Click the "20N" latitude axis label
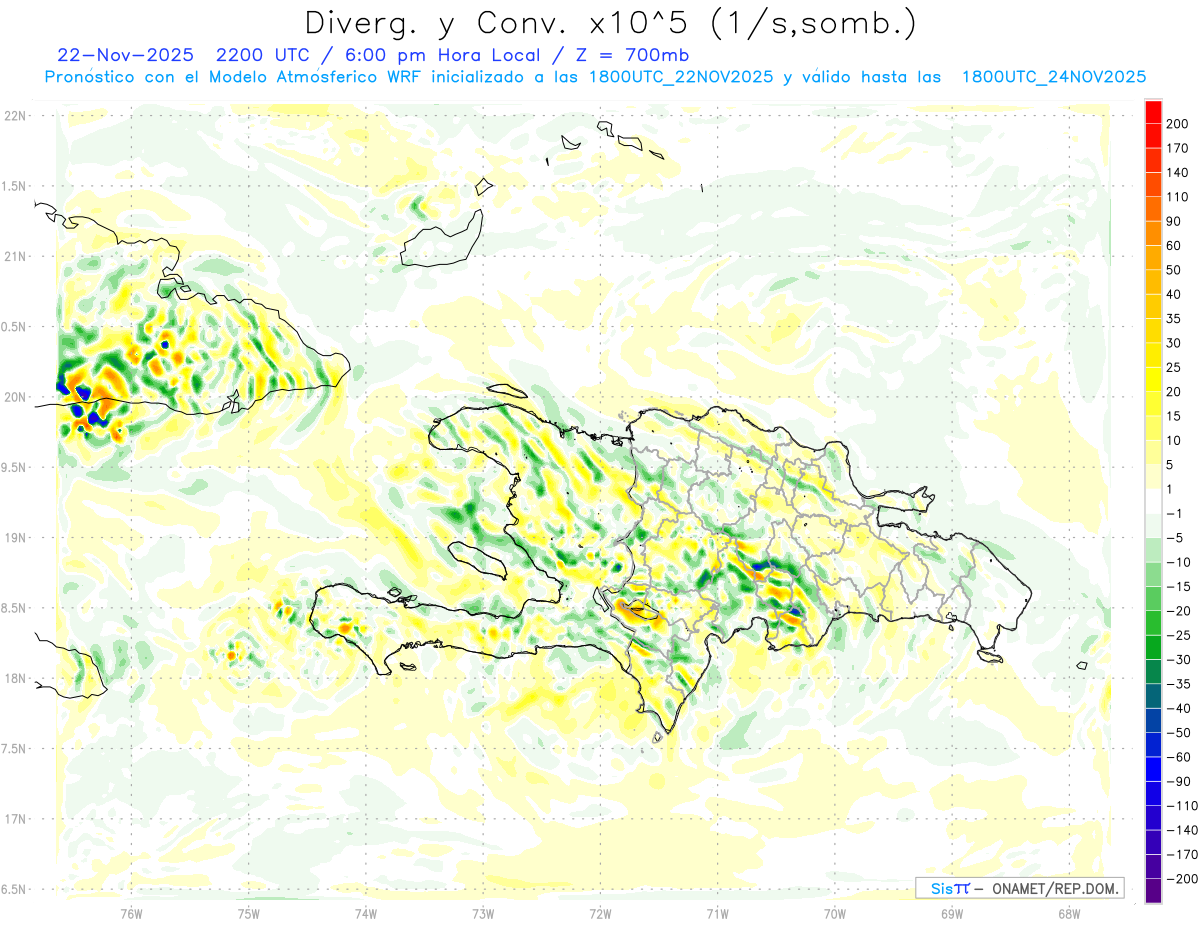 [15, 397]
